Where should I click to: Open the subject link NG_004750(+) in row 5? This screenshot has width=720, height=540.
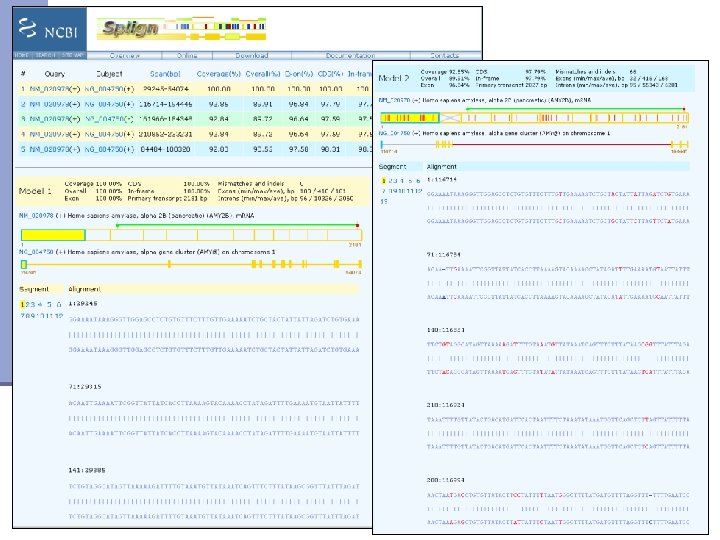[109, 149]
